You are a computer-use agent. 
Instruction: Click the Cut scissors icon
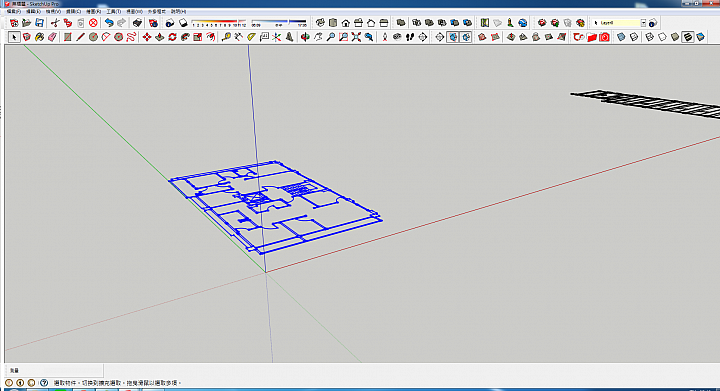(x=55, y=22)
